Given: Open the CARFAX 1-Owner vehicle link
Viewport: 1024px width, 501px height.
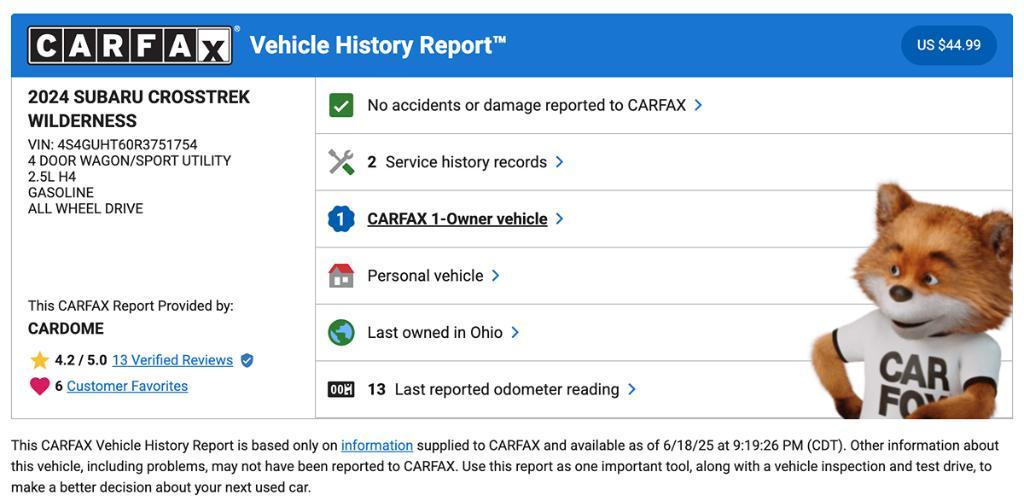Looking at the screenshot, I should point(457,219).
